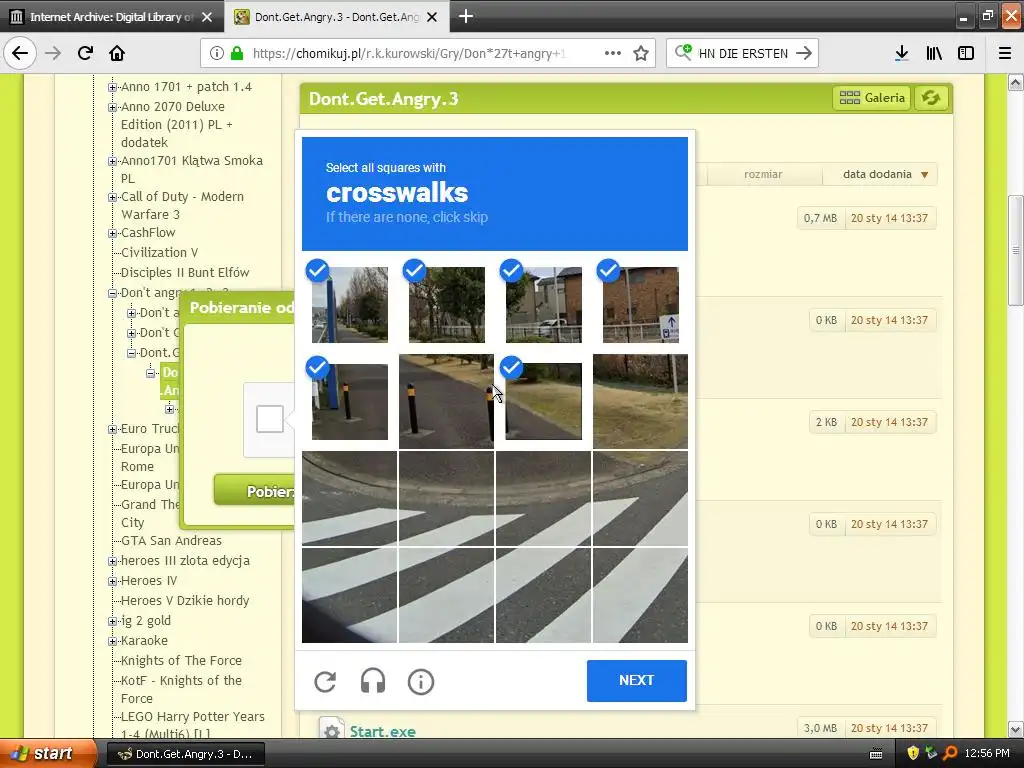Open GTA San Andreas folder

(171, 541)
